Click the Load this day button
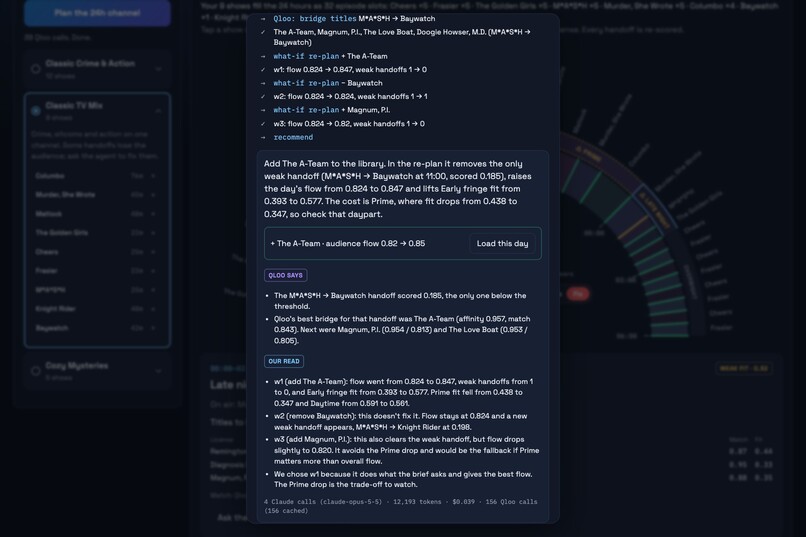Image resolution: width=806 pixels, height=537 pixels. pyautogui.click(x=502, y=244)
